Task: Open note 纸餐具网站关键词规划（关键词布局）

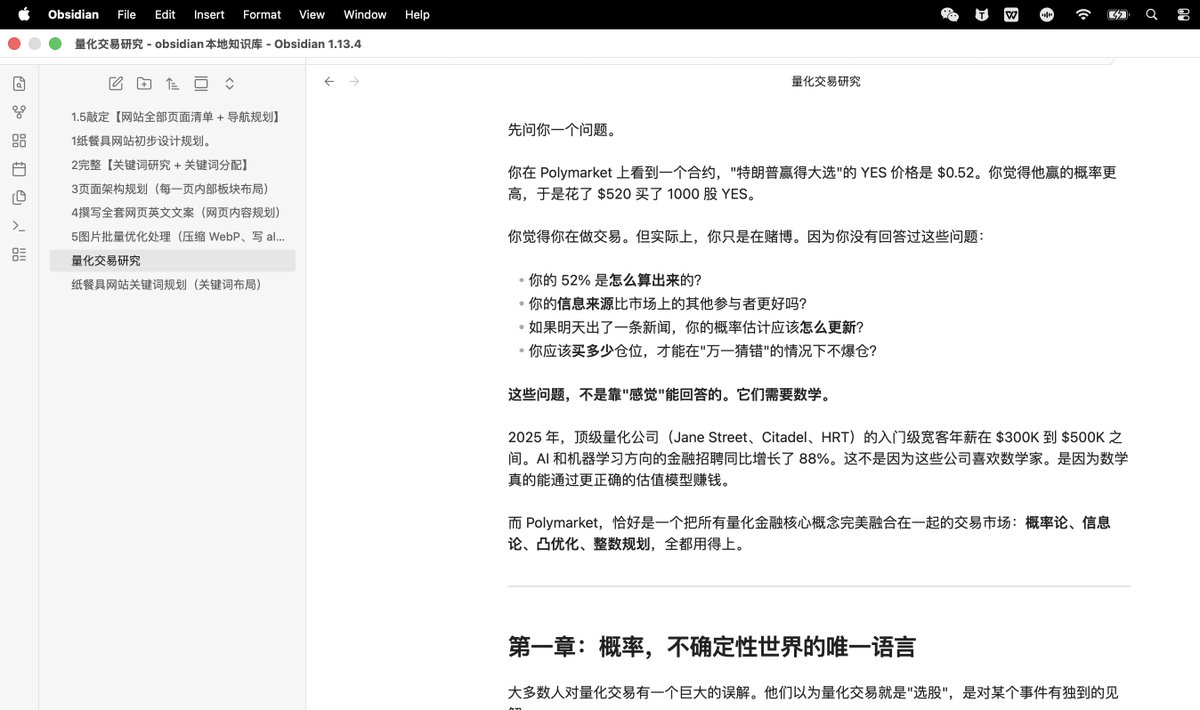Action: pyautogui.click(x=173, y=285)
